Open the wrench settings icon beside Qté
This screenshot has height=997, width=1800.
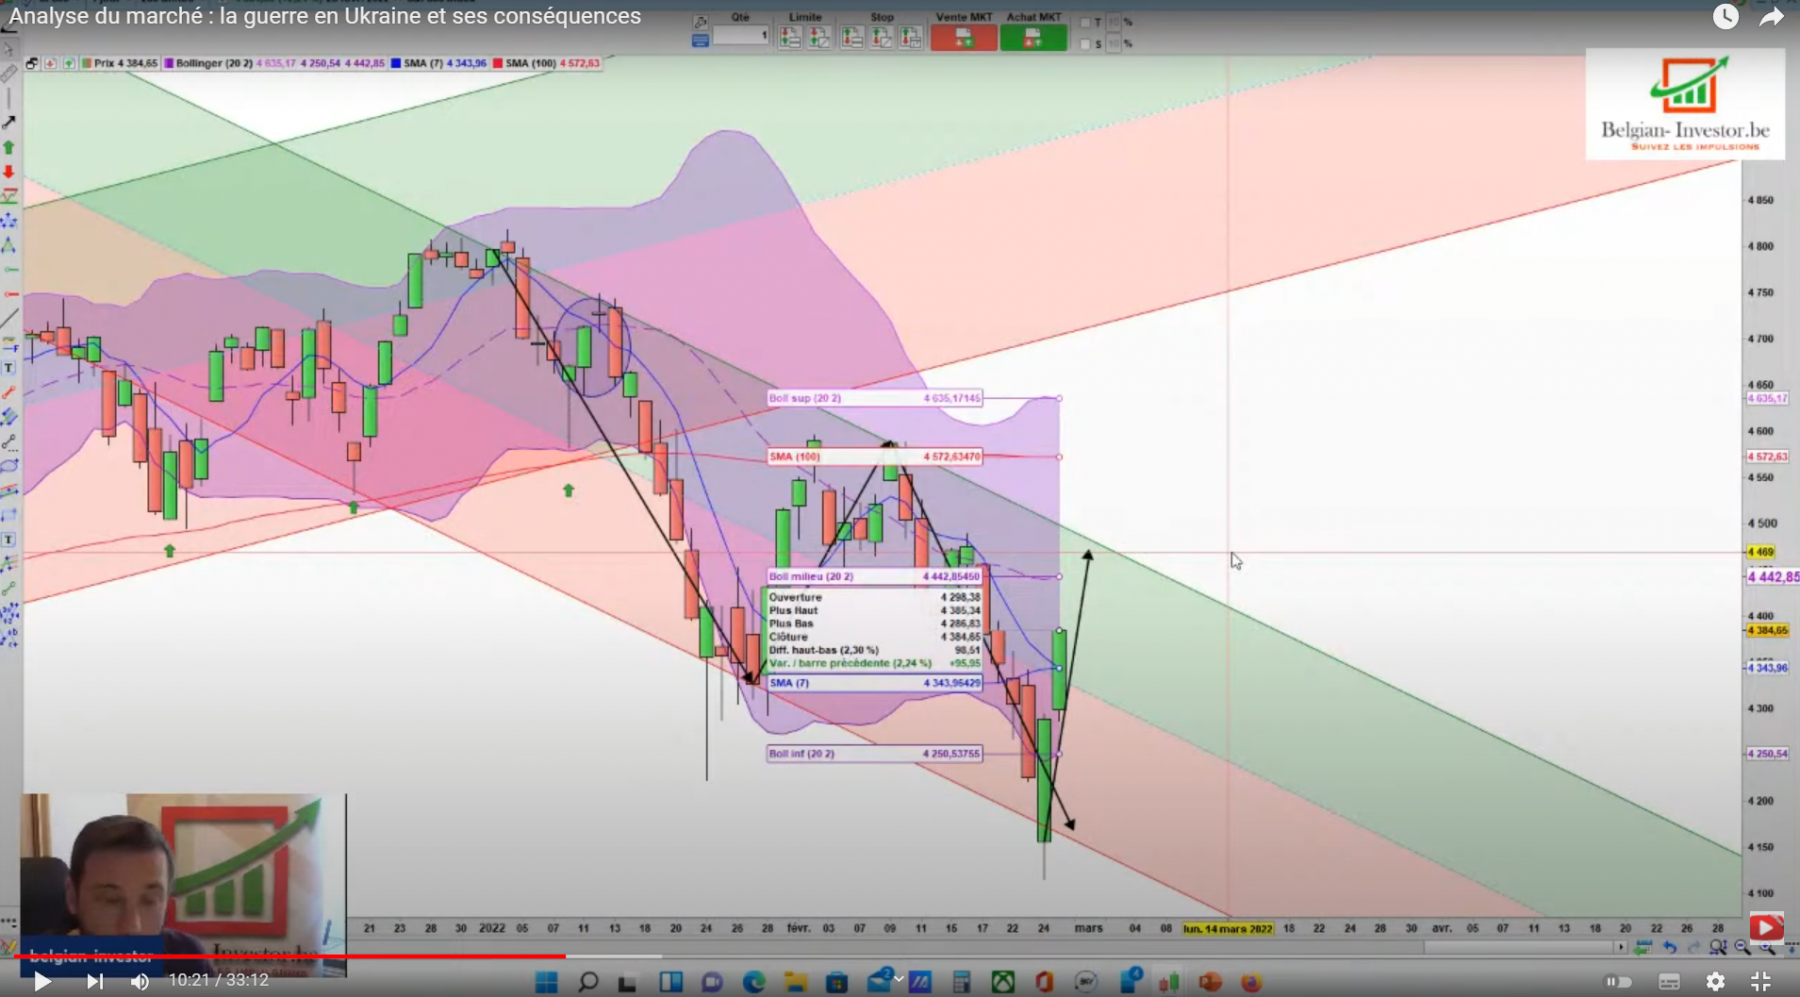(700, 22)
